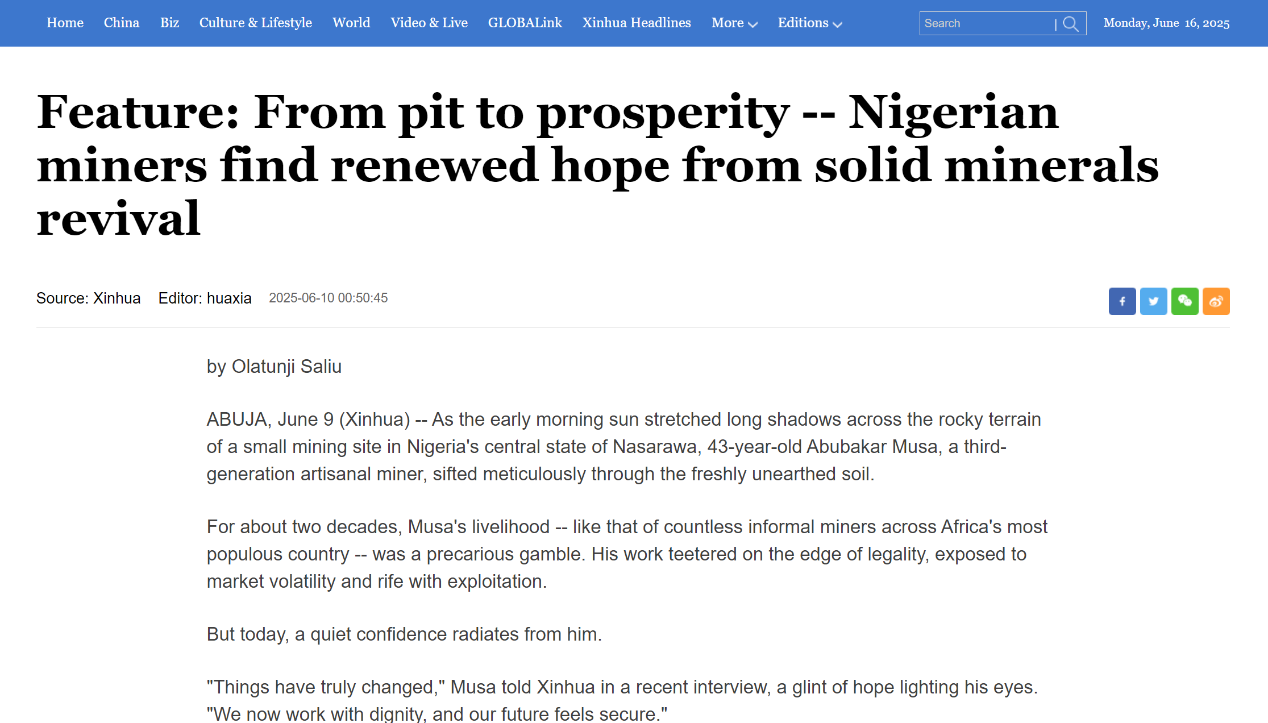1268x723 pixels.
Task: Open Culture & Lifestyle section
Action: tap(255, 23)
